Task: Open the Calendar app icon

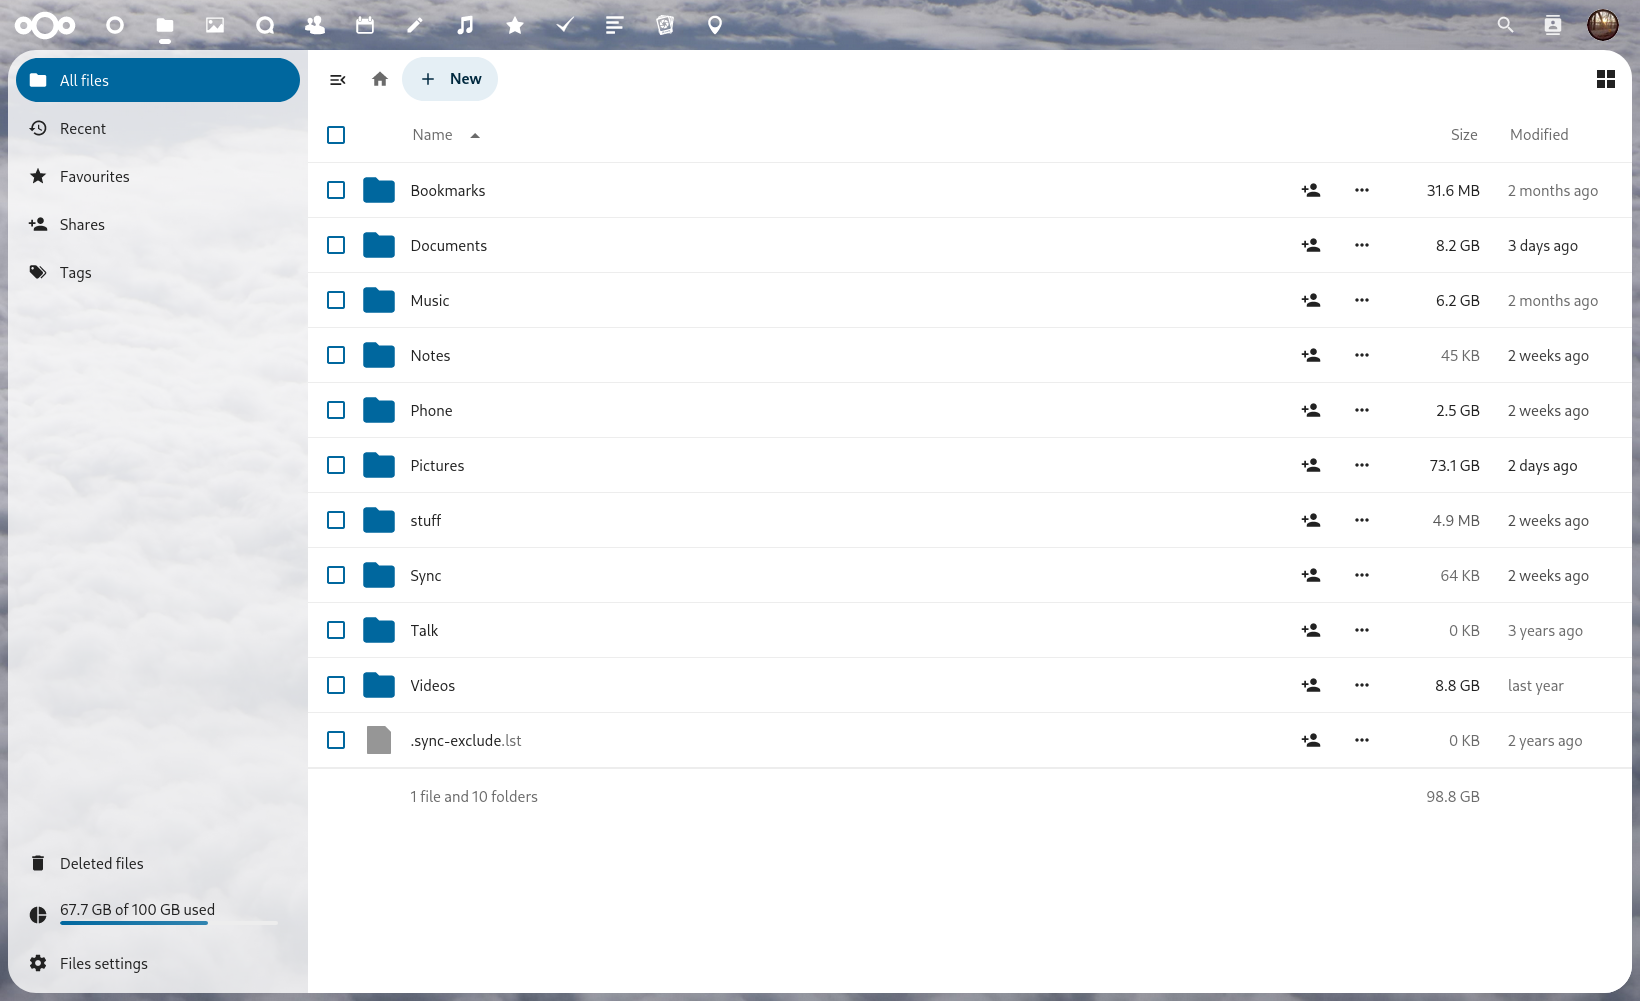Action: (365, 25)
